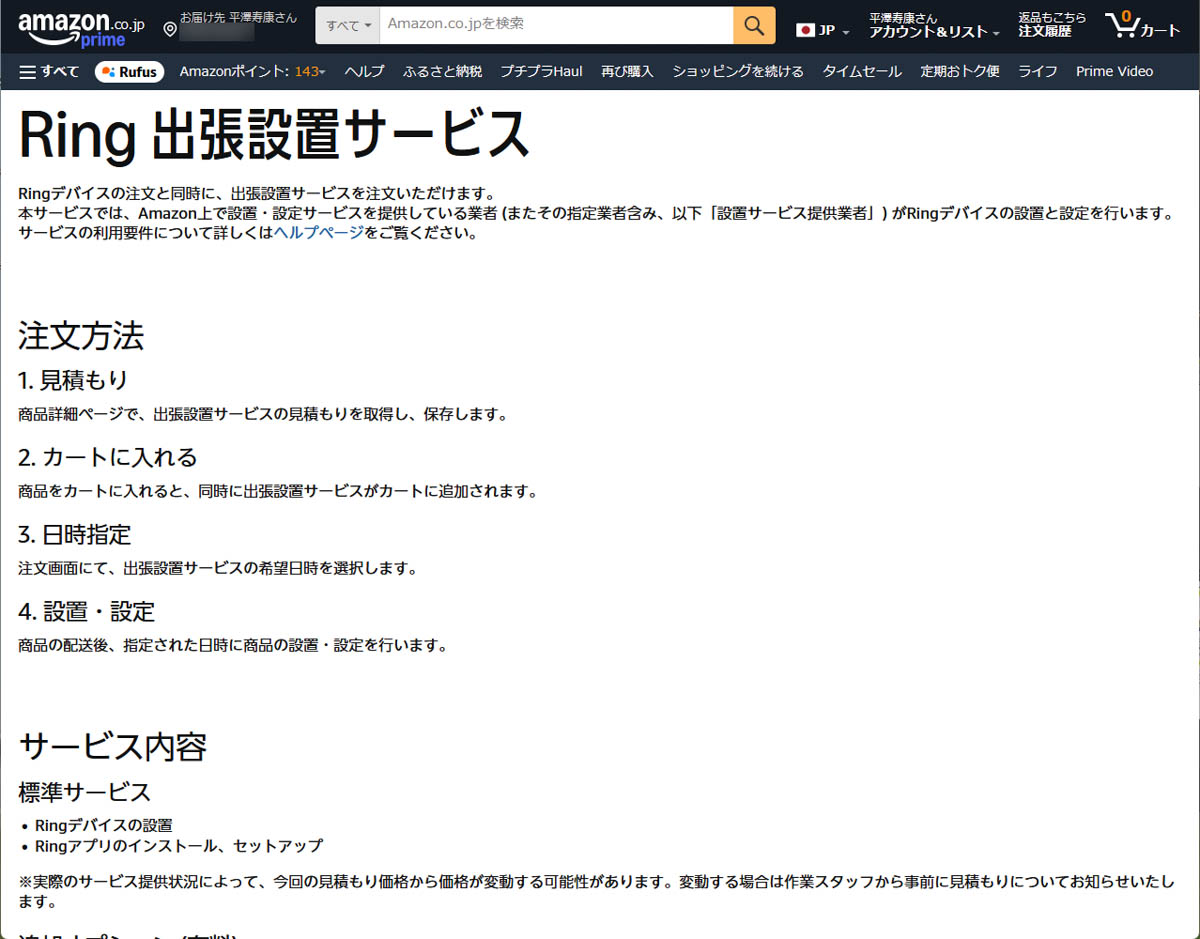The image size is (1200, 939).
Task: Open the タイムセール nav item
Action: coord(862,72)
